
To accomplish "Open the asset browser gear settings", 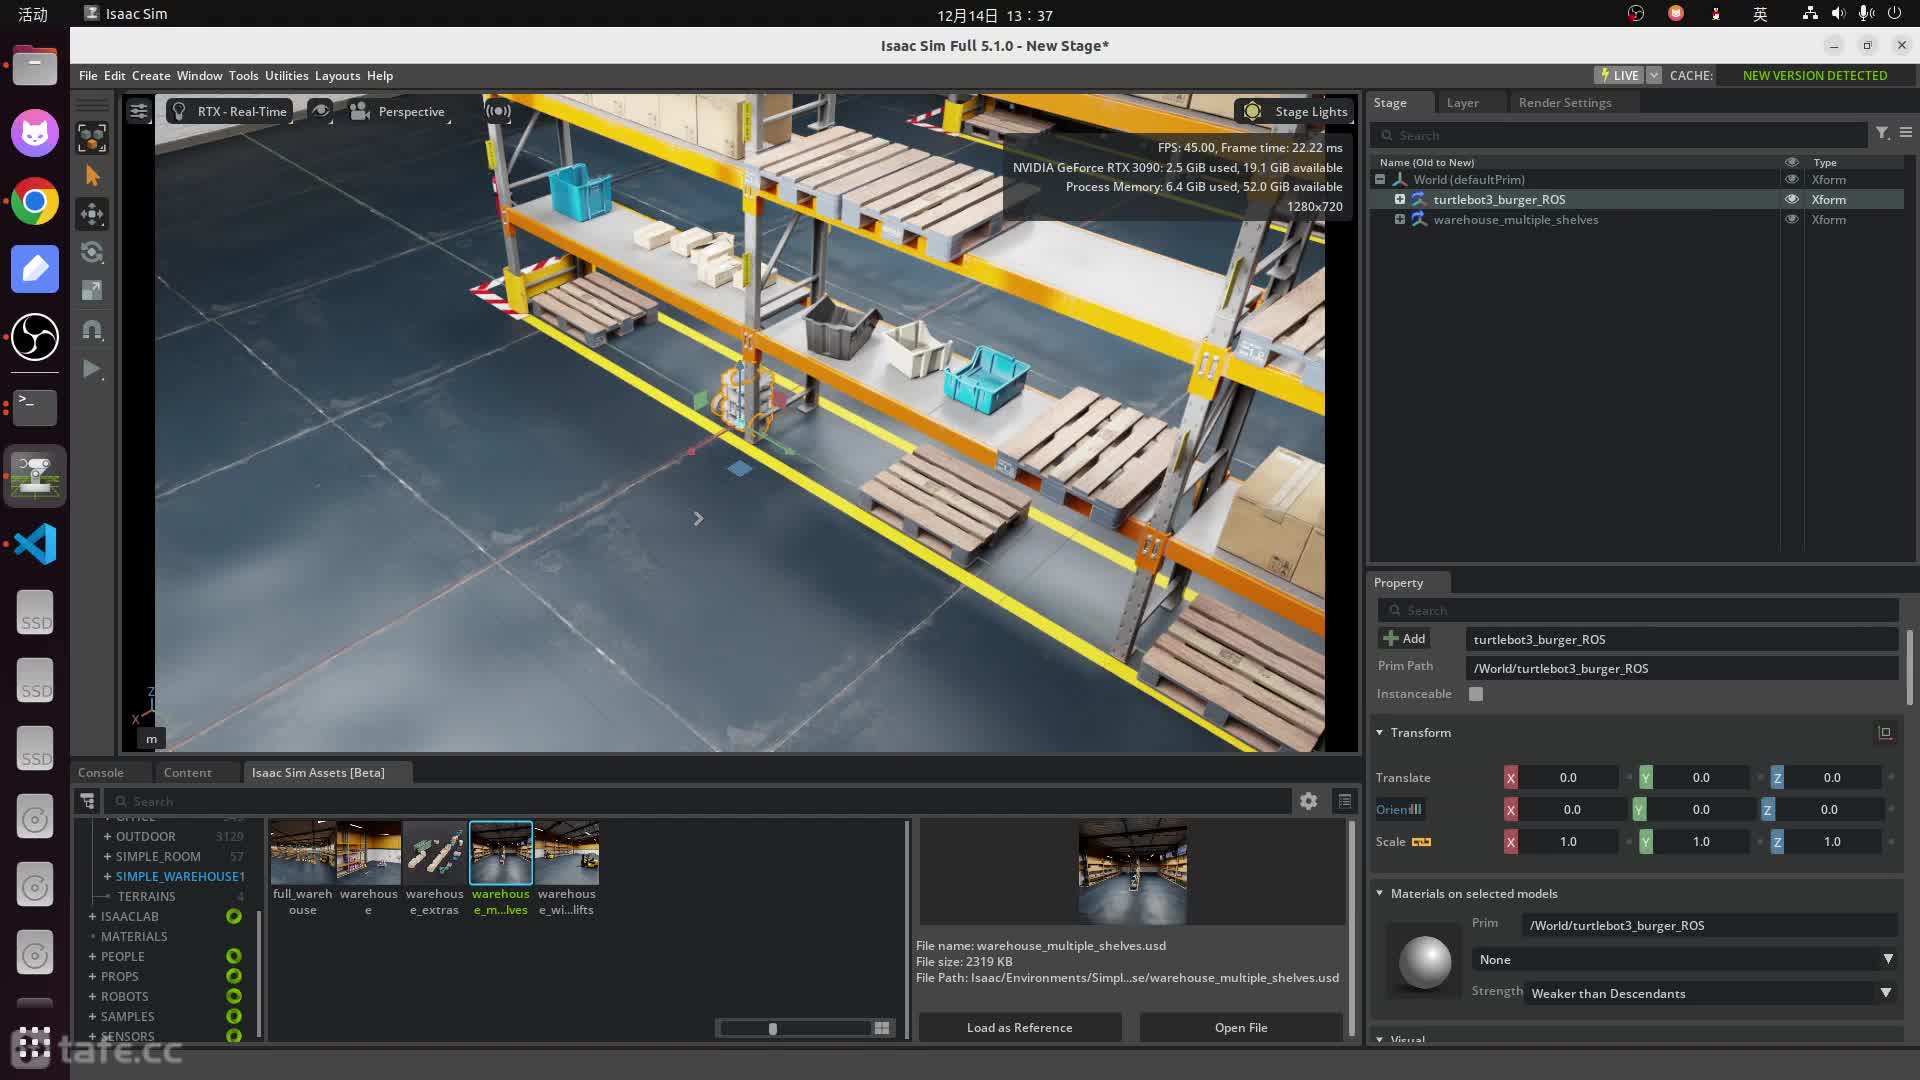I will tap(1308, 801).
